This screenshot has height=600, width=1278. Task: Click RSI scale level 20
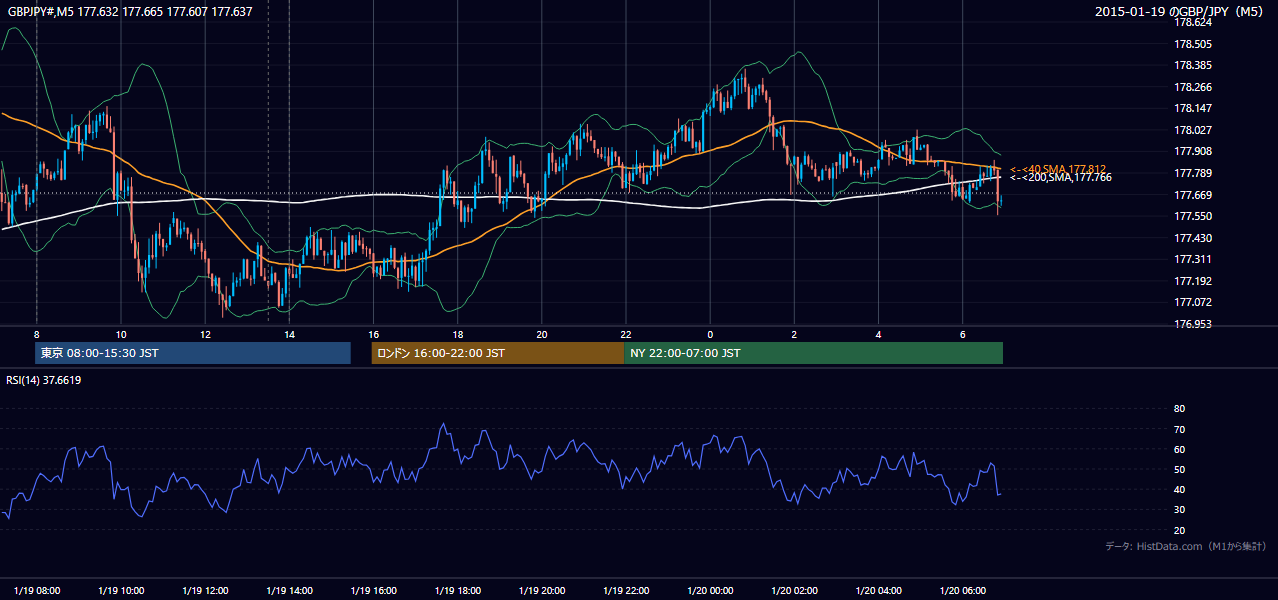coord(1180,530)
